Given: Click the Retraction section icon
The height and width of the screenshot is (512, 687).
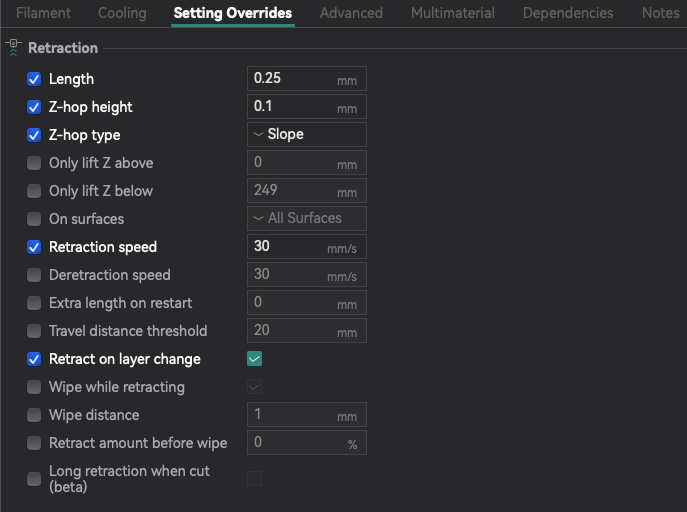Looking at the screenshot, I should click(14, 47).
